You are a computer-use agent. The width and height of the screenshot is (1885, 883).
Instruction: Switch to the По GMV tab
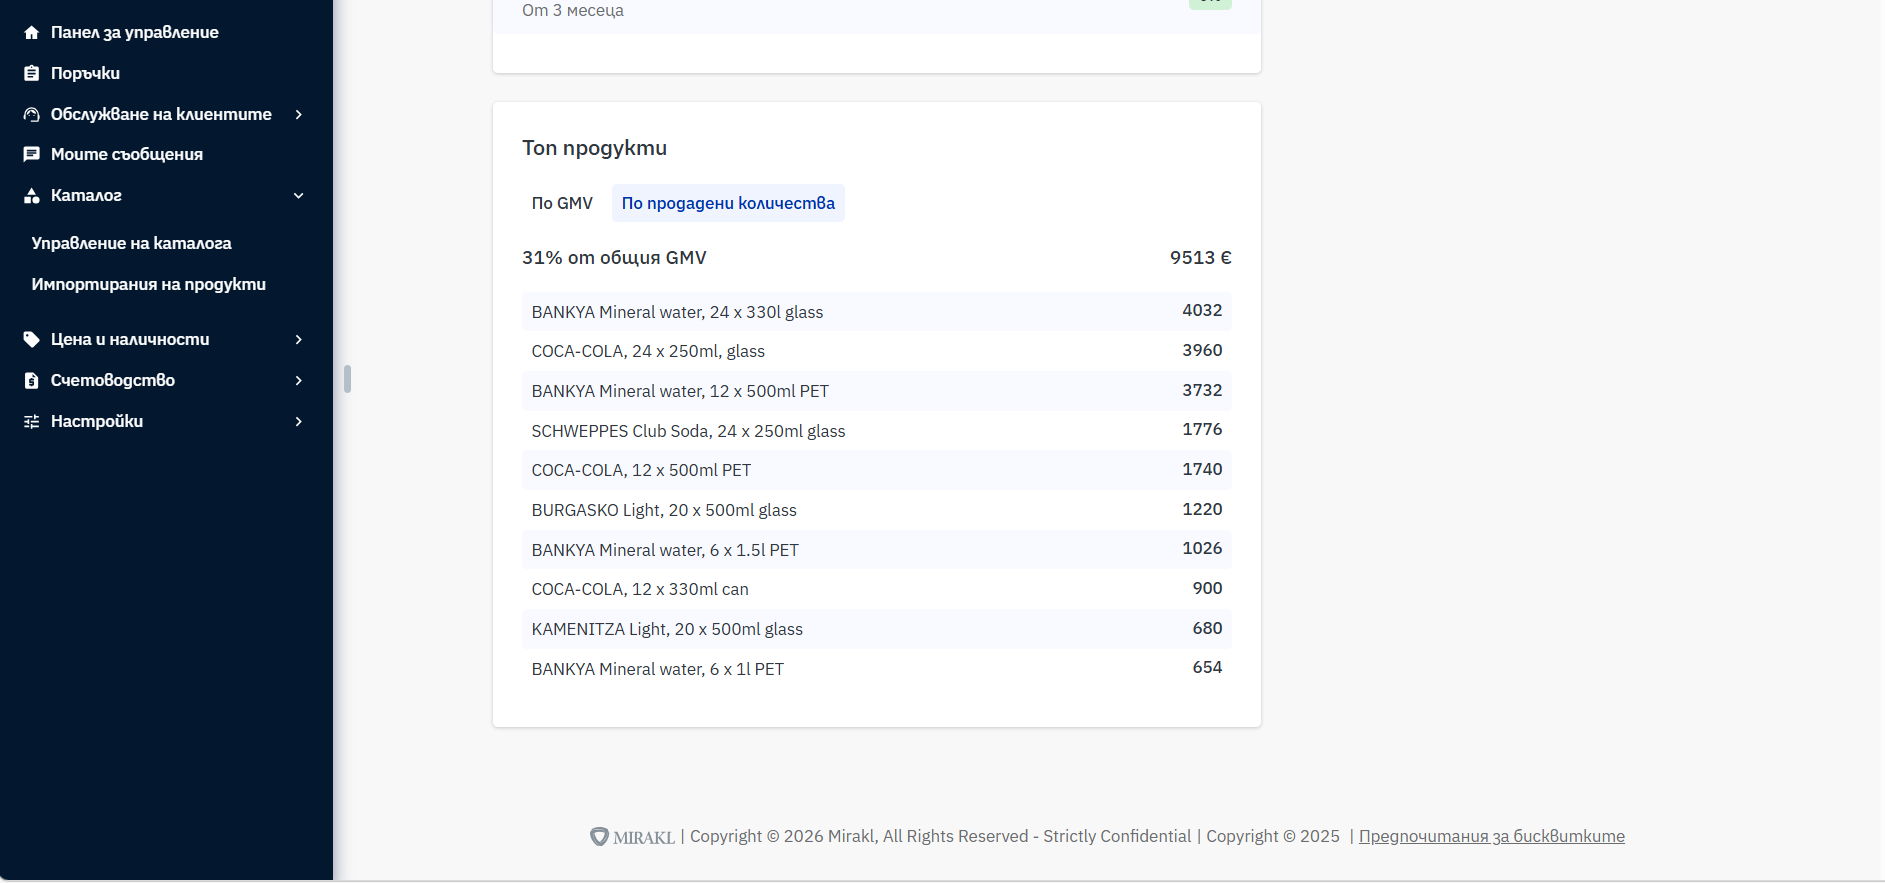click(x=562, y=203)
